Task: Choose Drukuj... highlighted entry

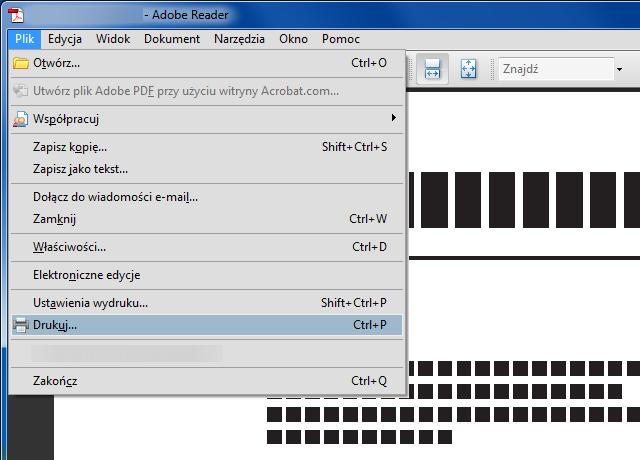Action: click(x=207, y=325)
